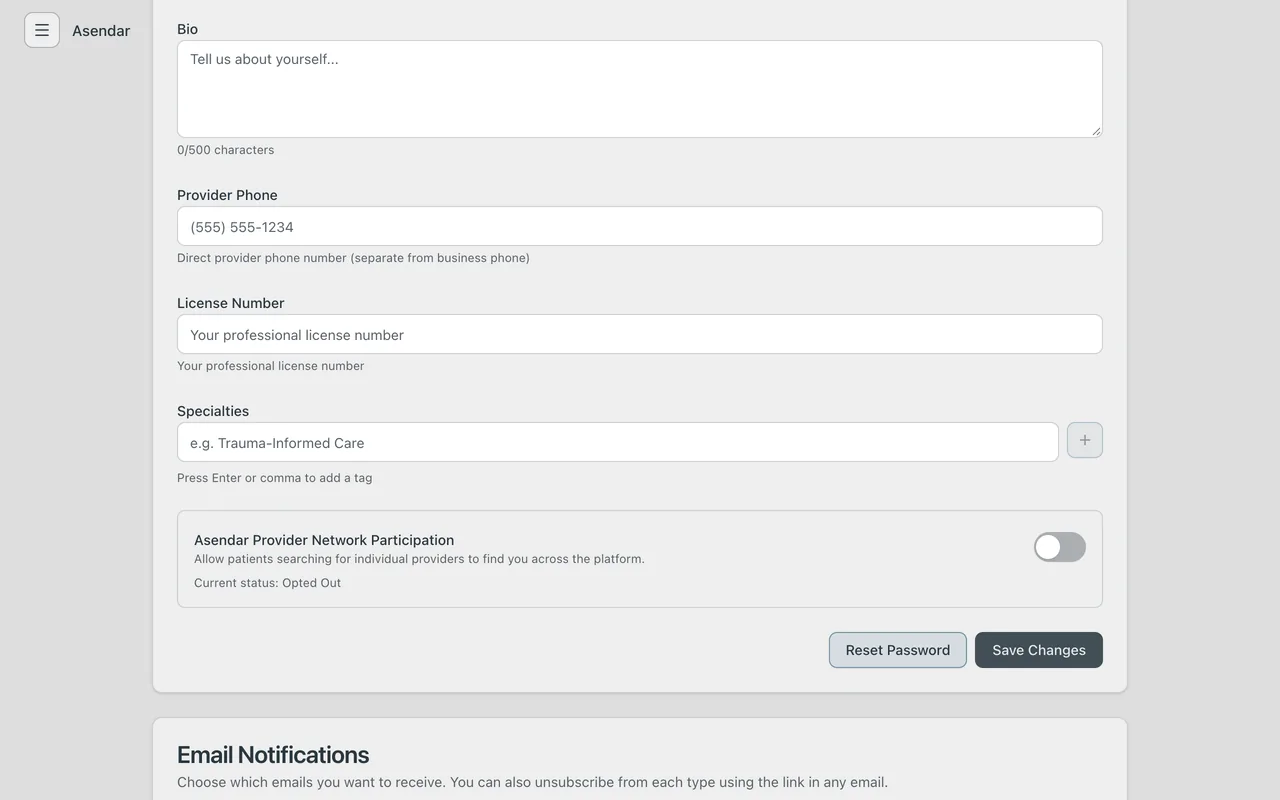Open the hamburger sidebar menu
The width and height of the screenshot is (1280, 800).
click(42, 30)
